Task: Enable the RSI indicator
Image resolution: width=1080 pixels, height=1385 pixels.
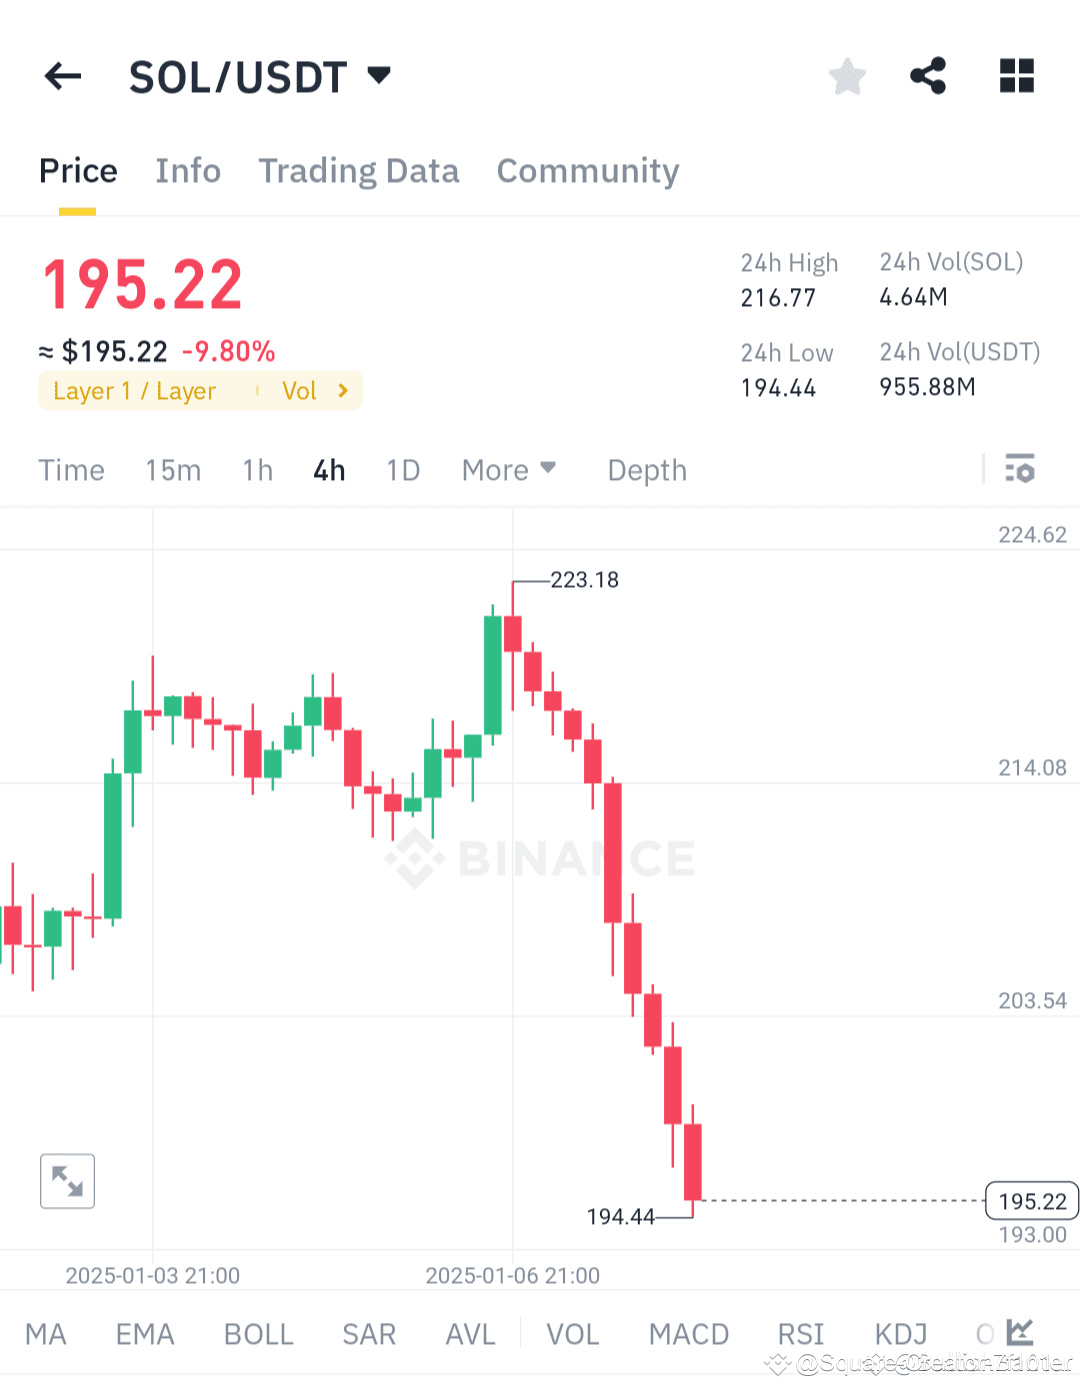Action: (x=800, y=1333)
